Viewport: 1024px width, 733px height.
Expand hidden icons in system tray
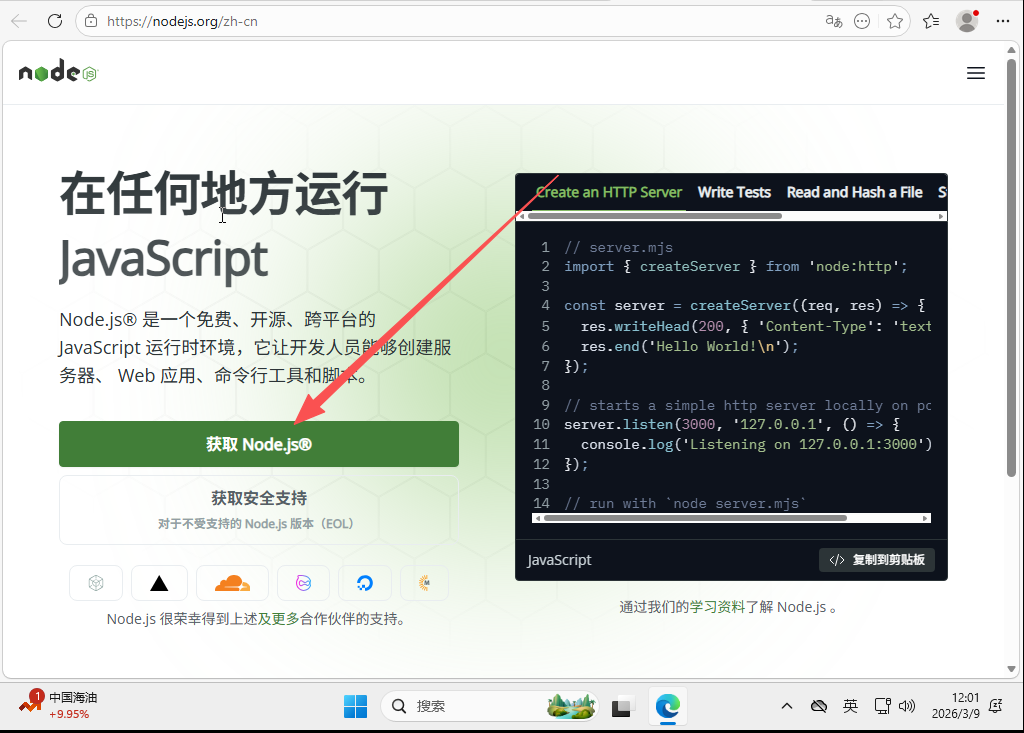coord(787,706)
